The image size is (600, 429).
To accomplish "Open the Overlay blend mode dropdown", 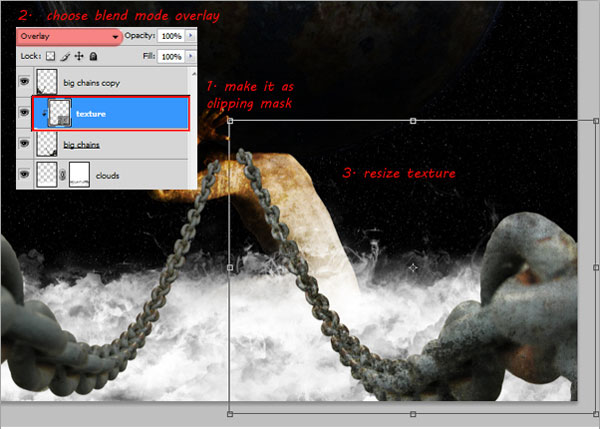I will click(69, 37).
